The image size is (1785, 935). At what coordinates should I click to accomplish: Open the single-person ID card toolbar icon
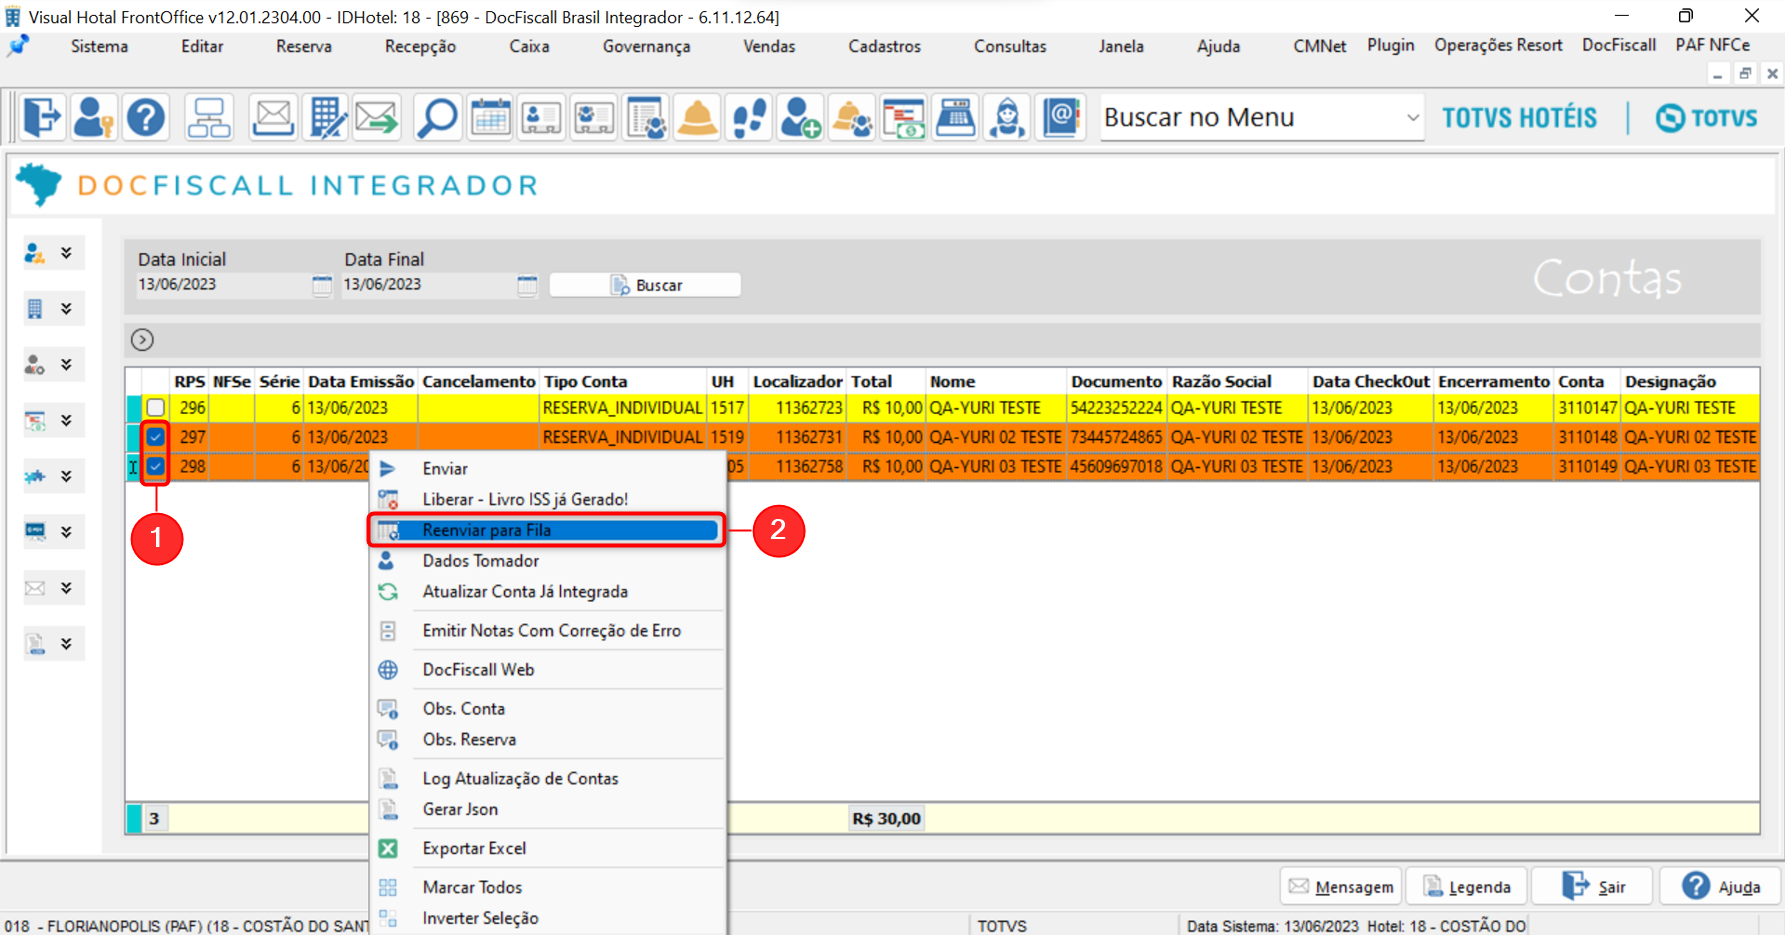(541, 117)
